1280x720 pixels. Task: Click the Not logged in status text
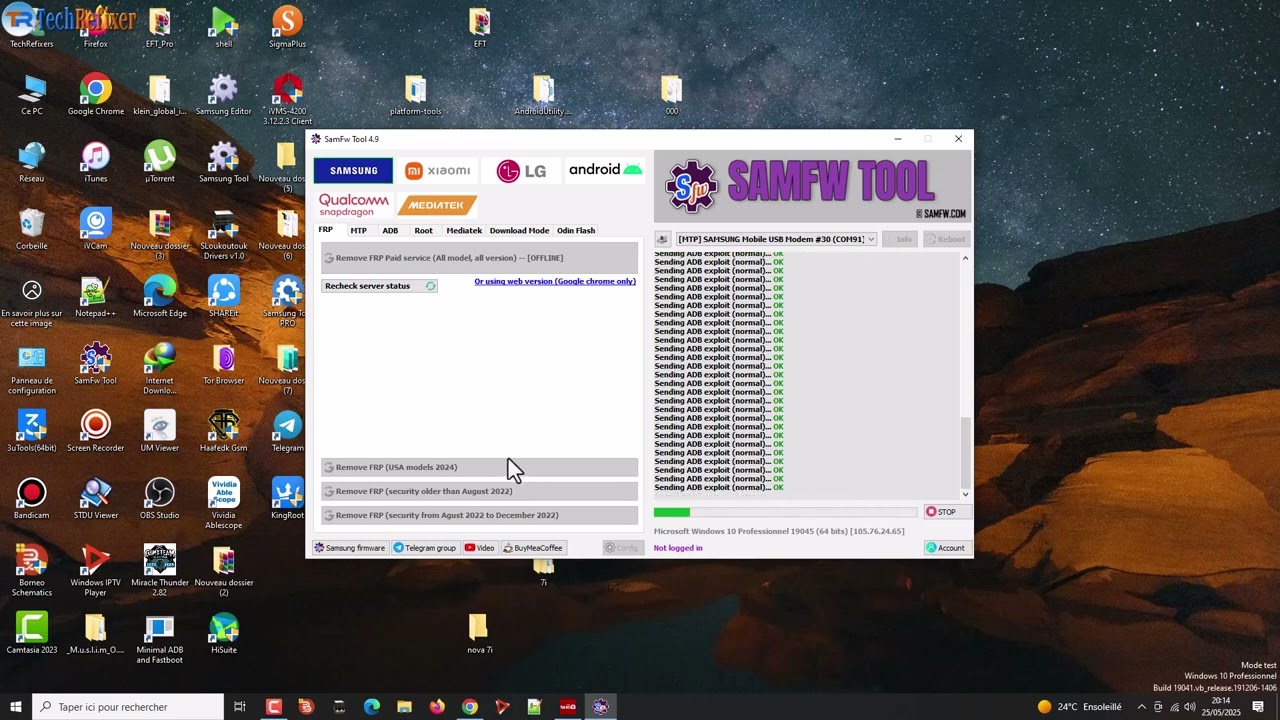tap(678, 548)
